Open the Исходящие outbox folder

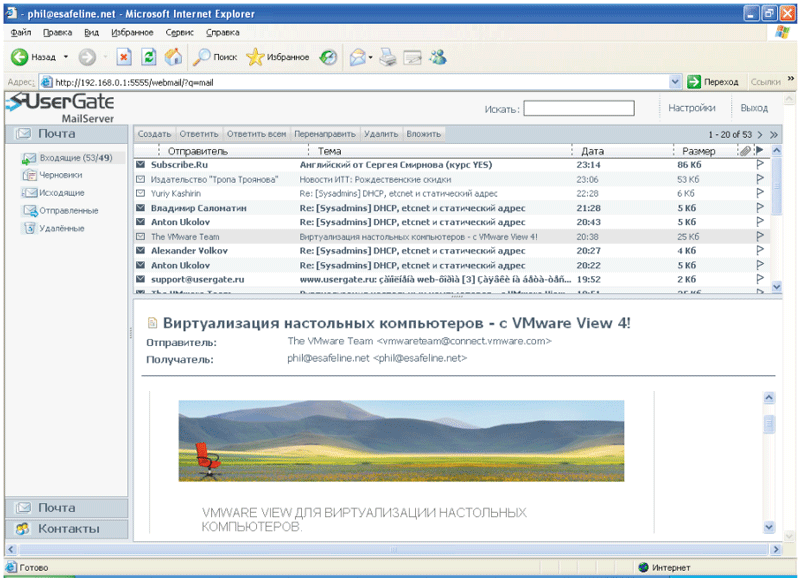click(x=53, y=193)
